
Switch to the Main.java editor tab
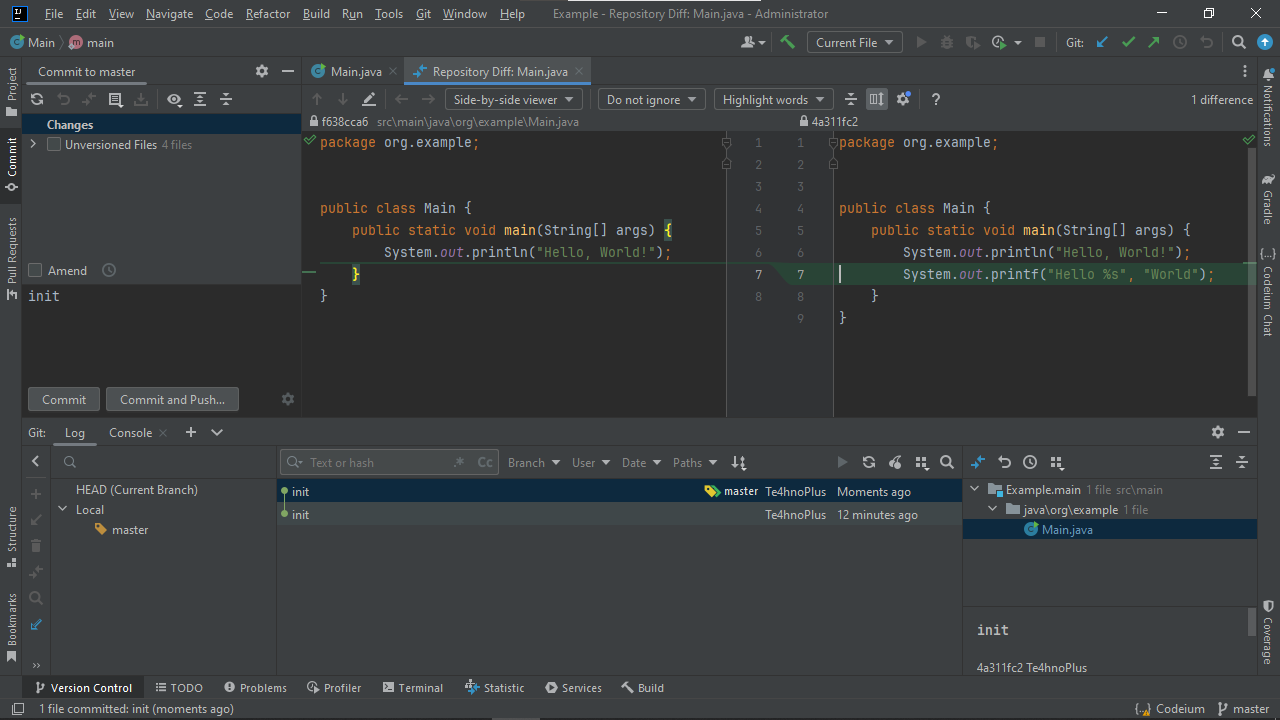[355, 72]
